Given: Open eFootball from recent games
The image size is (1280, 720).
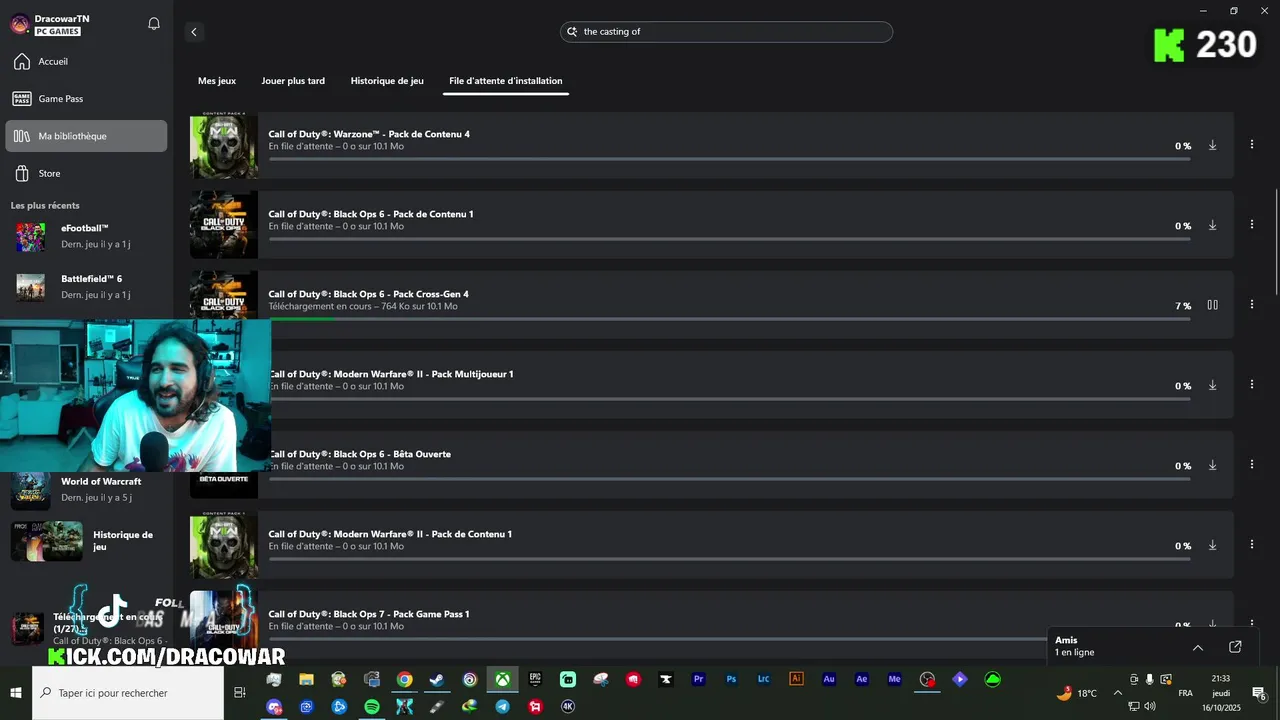Looking at the screenshot, I should tap(86, 236).
